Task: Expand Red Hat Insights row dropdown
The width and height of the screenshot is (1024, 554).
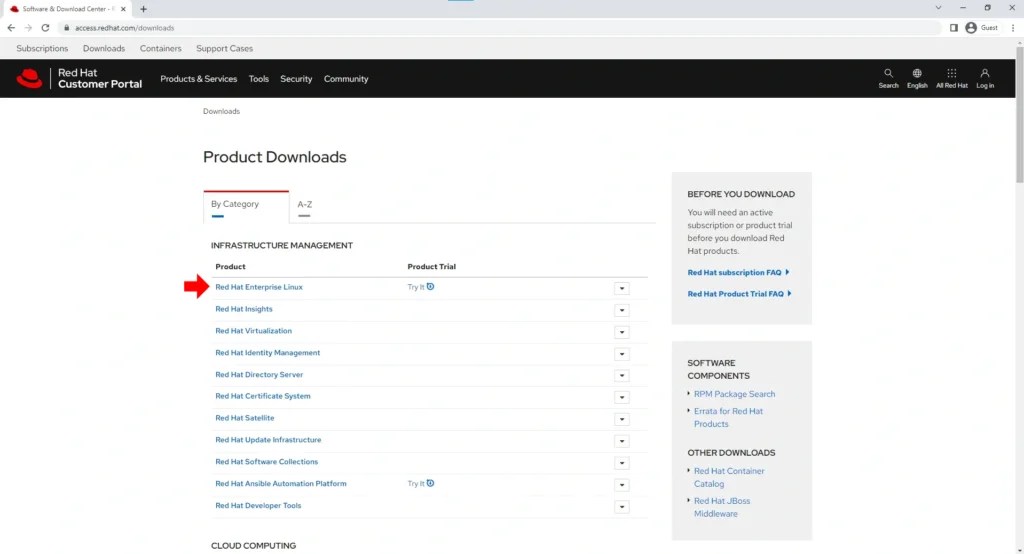Action: tap(622, 310)
